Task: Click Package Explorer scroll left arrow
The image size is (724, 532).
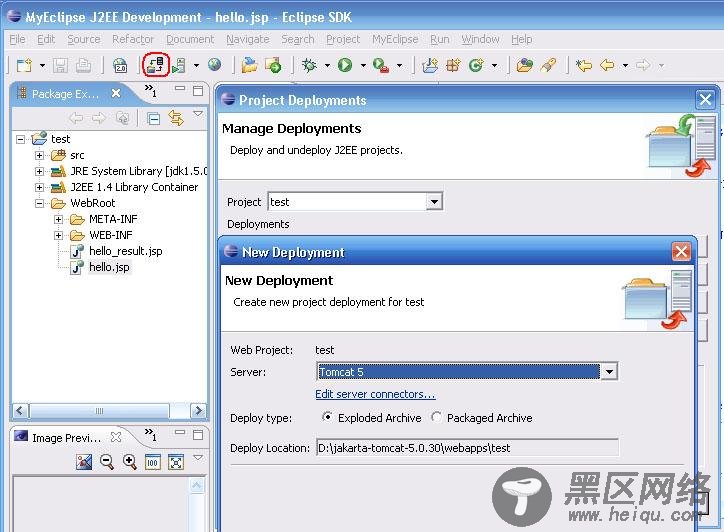Action: pyautogui.click(x=20, y=410)
